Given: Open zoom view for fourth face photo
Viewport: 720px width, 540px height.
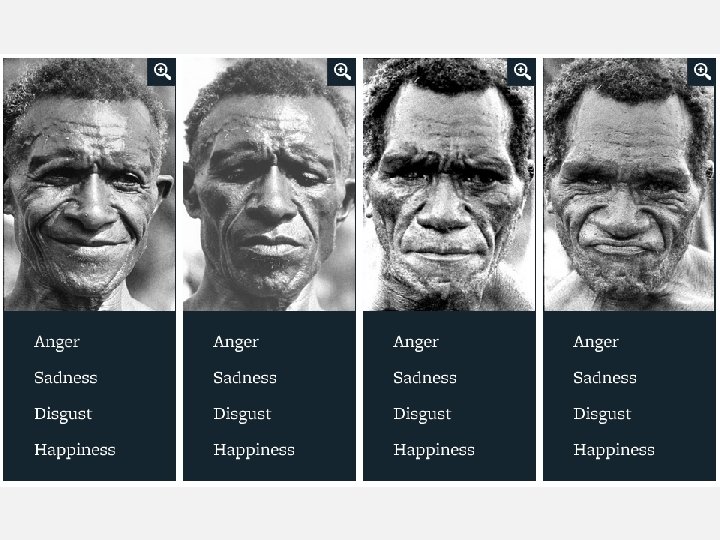Looking at the screenshot, I should (x=701, y=72).
